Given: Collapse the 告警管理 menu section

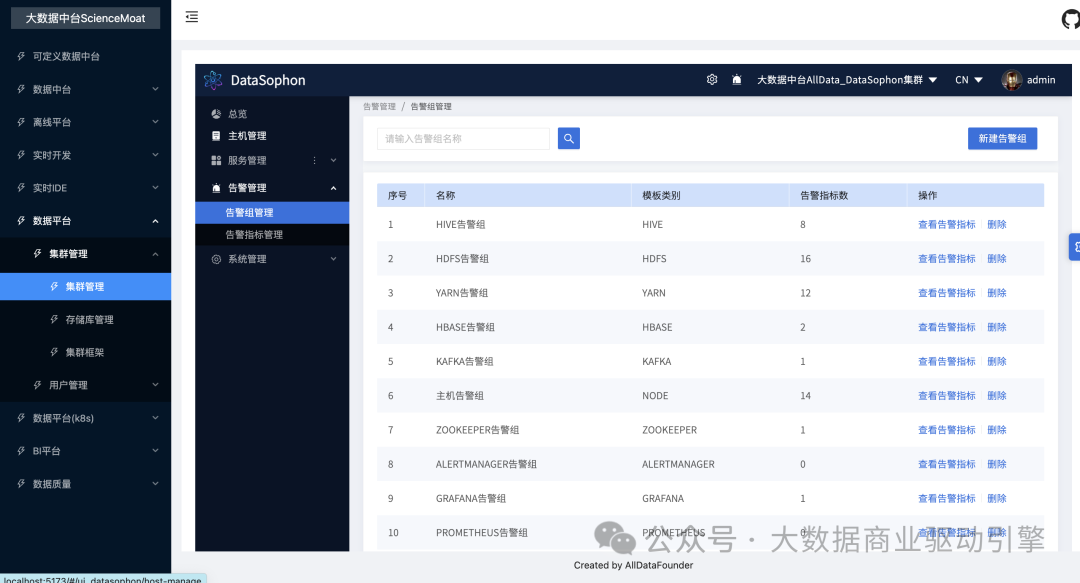Looking at the screenshot, I should click(x=333, y=188).
